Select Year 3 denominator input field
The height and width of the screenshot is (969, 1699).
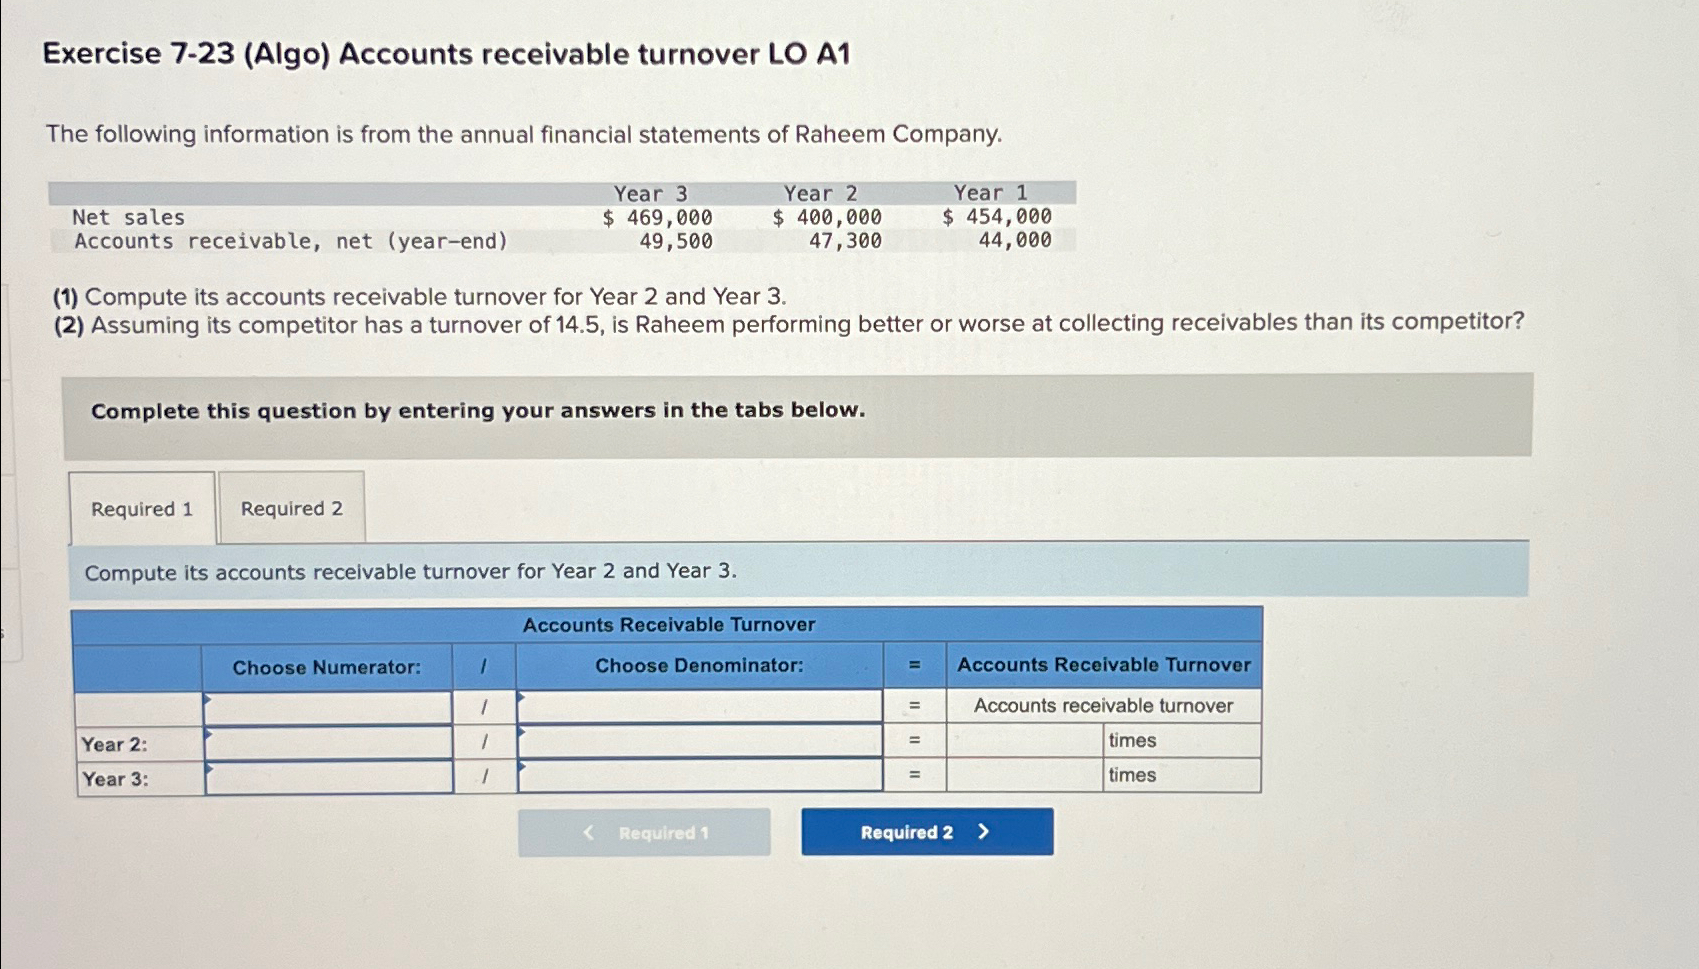tap(700, 775)
